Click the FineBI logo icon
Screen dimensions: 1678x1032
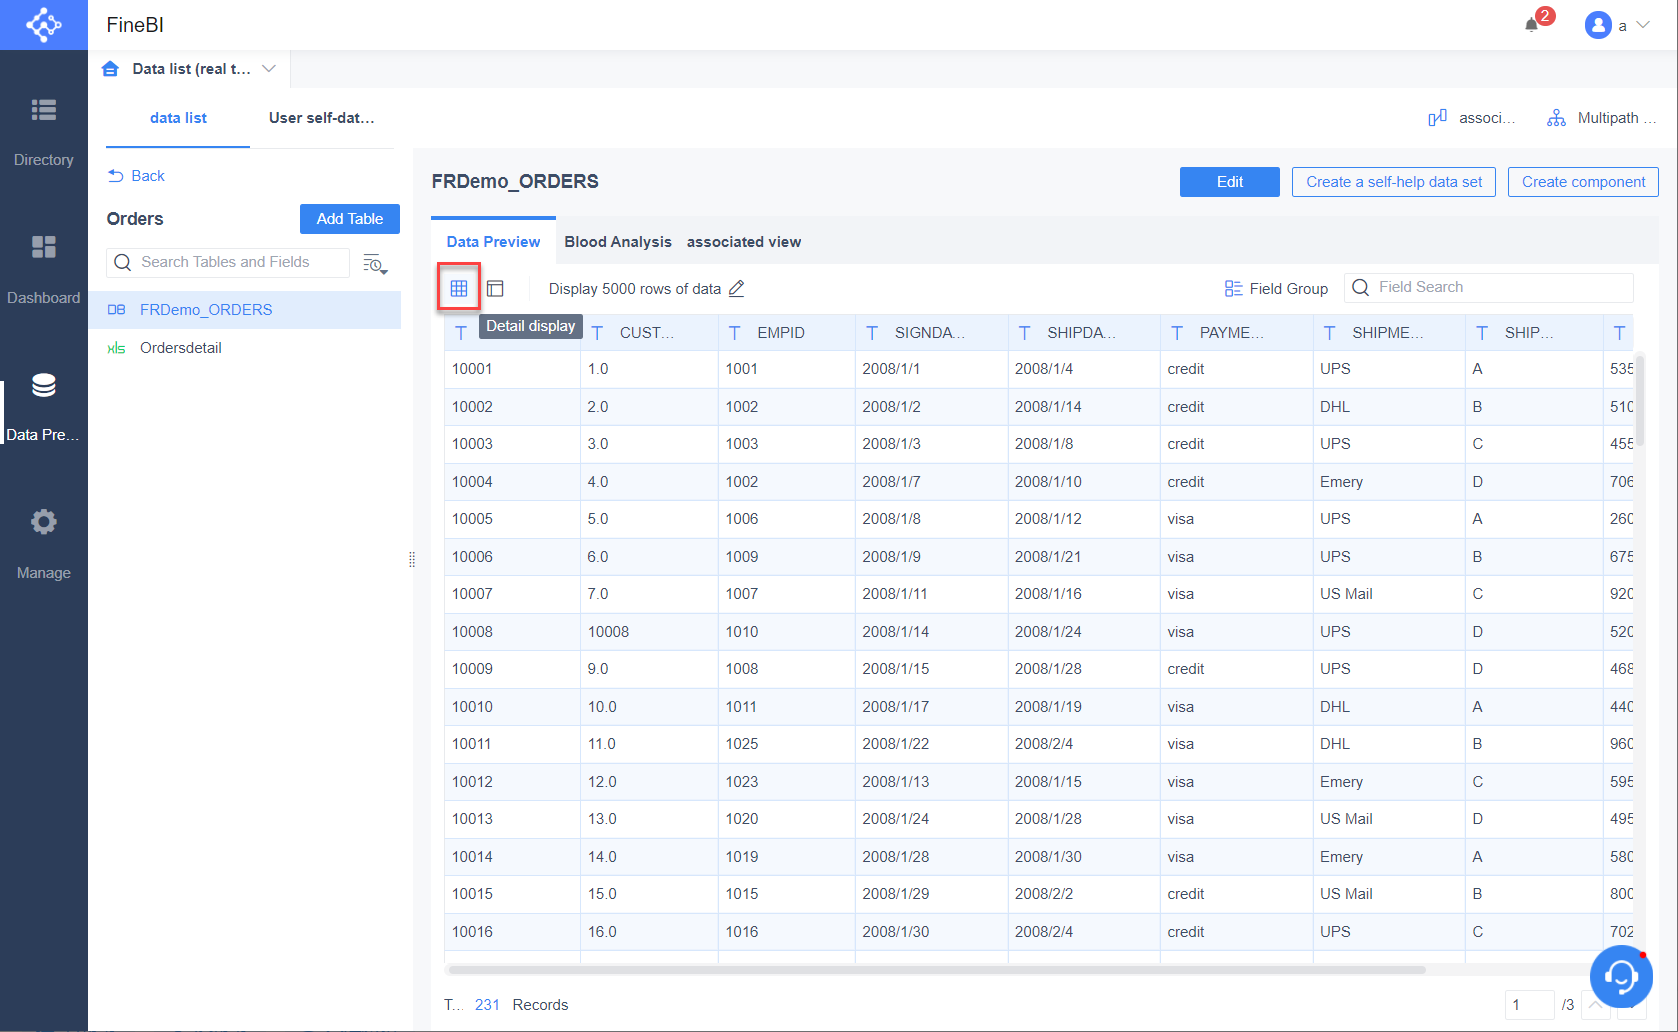click(x=43, y=24)
